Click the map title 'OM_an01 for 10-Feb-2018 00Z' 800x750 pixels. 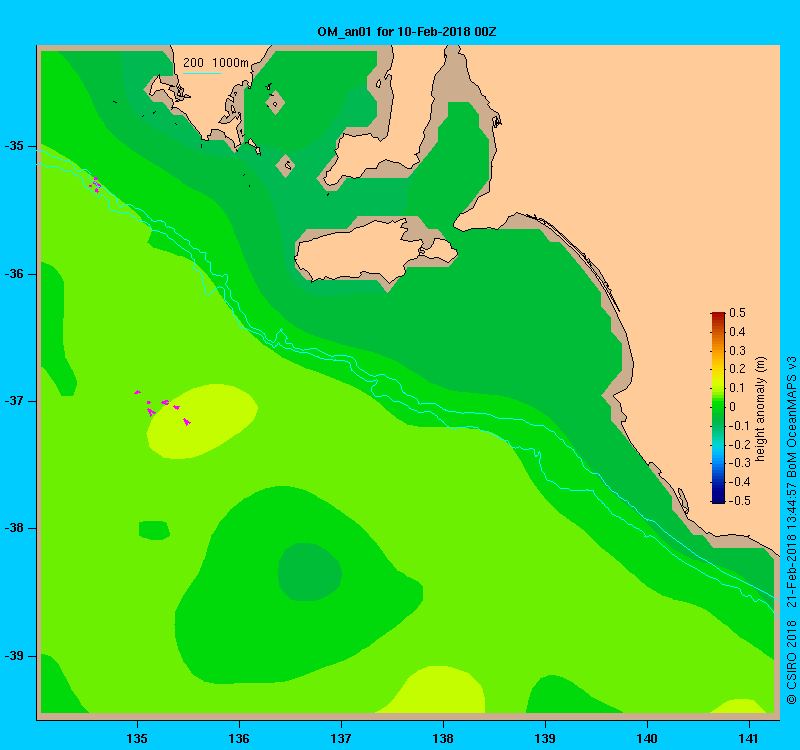click(x=407, y=32)
